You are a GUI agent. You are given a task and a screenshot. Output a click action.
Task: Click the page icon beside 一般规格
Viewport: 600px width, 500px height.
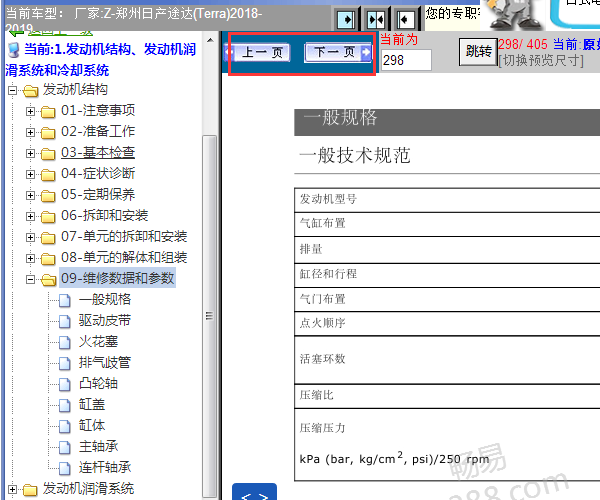[65, 301]
